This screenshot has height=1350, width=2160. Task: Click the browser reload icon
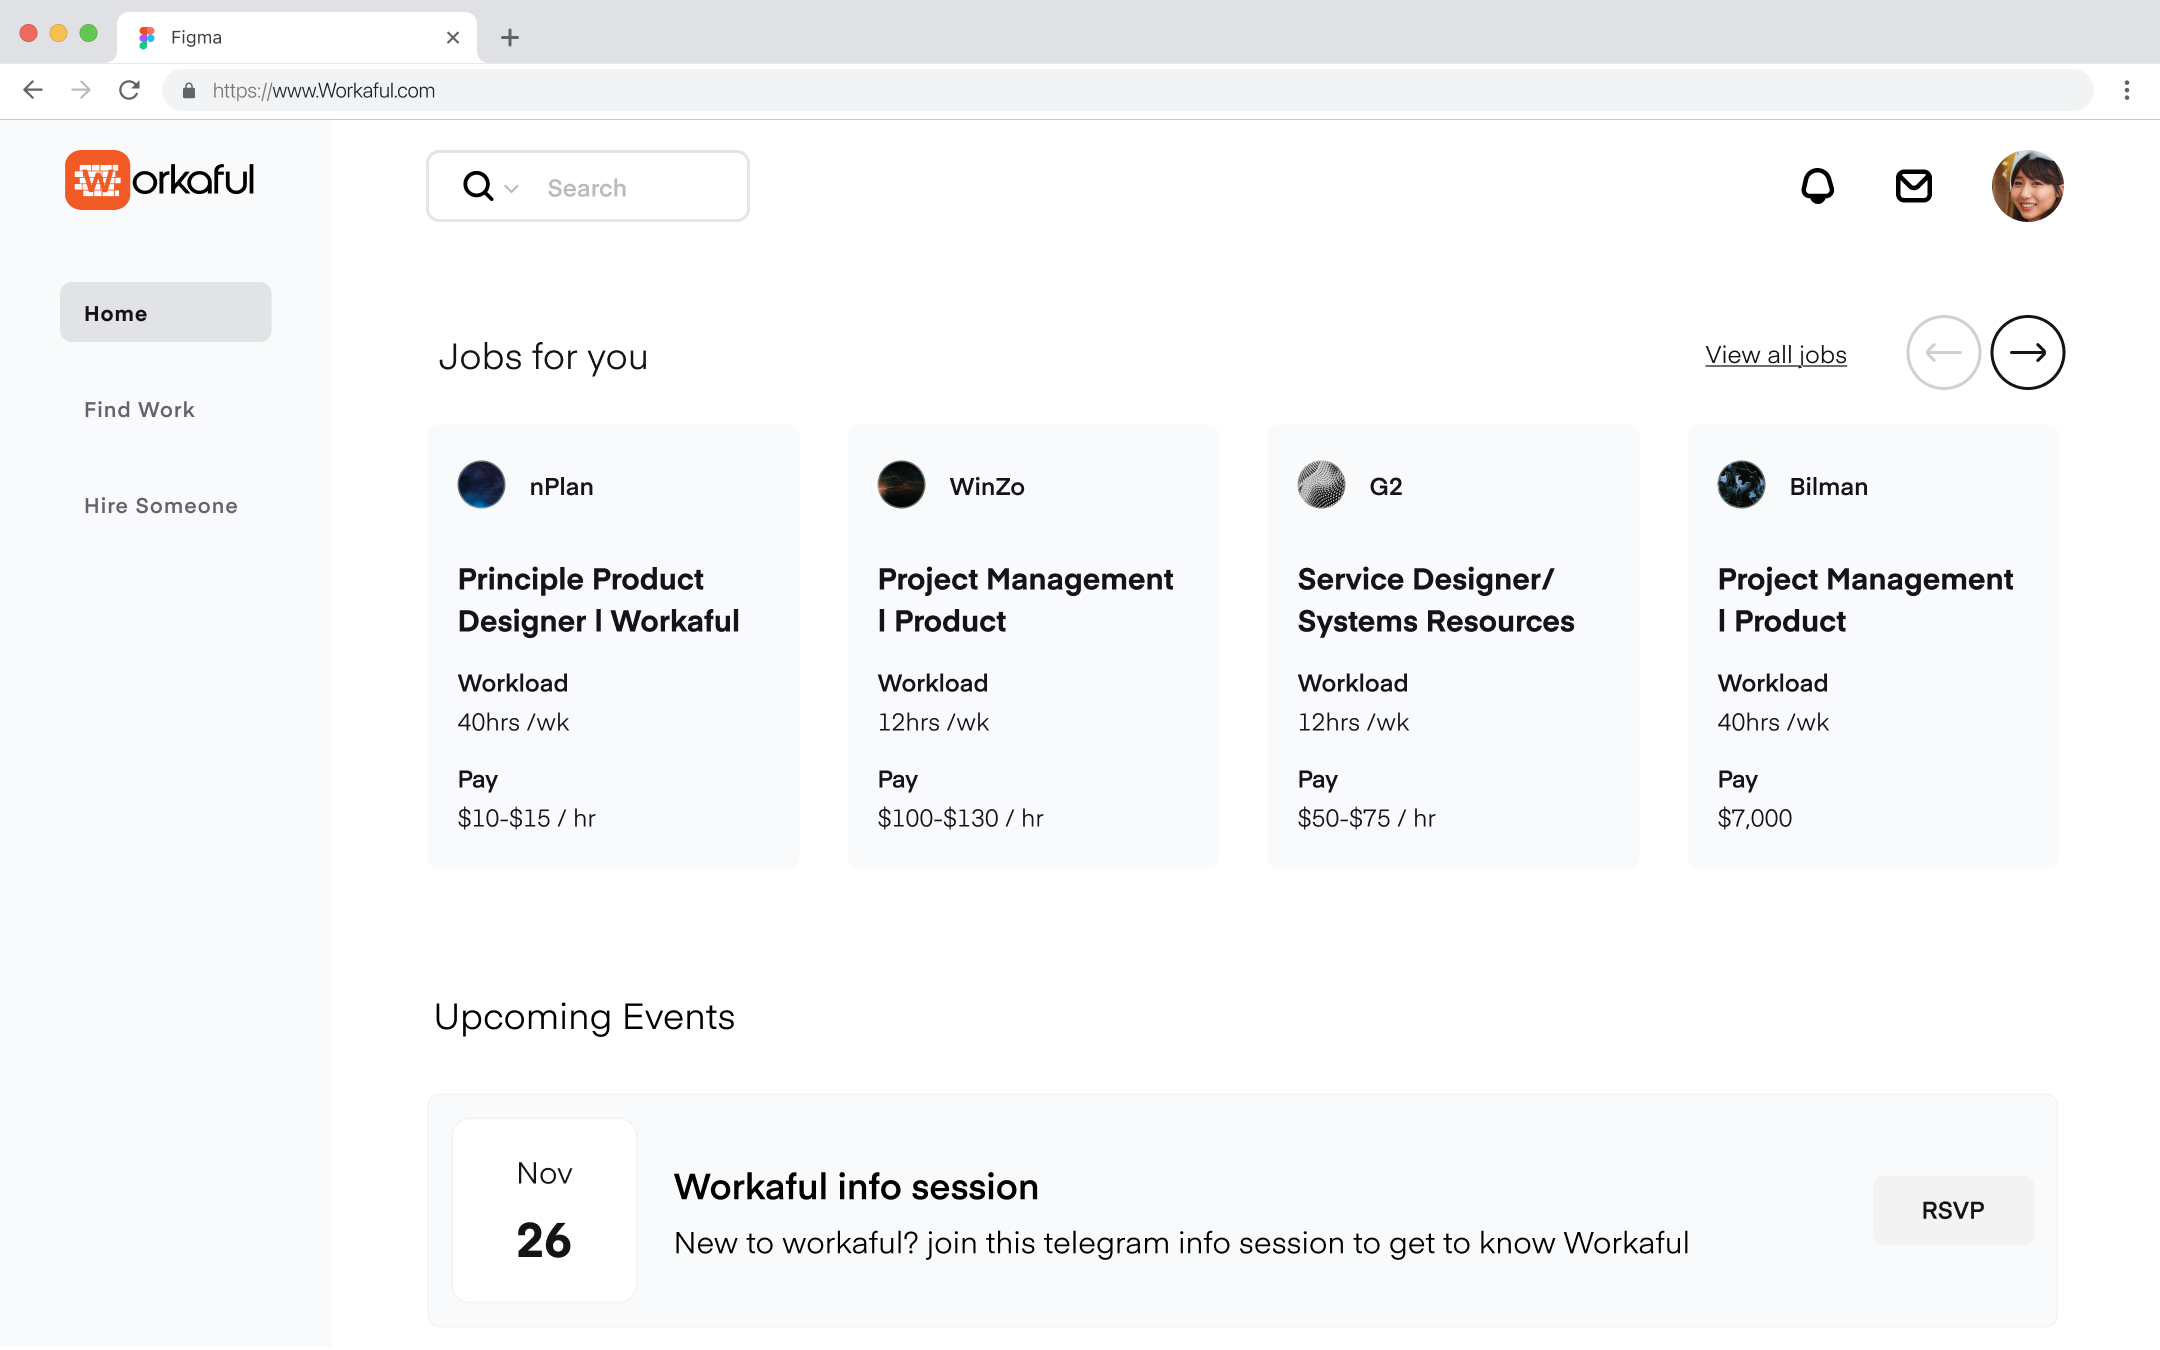pyautogui.click(x=129, y=90)
